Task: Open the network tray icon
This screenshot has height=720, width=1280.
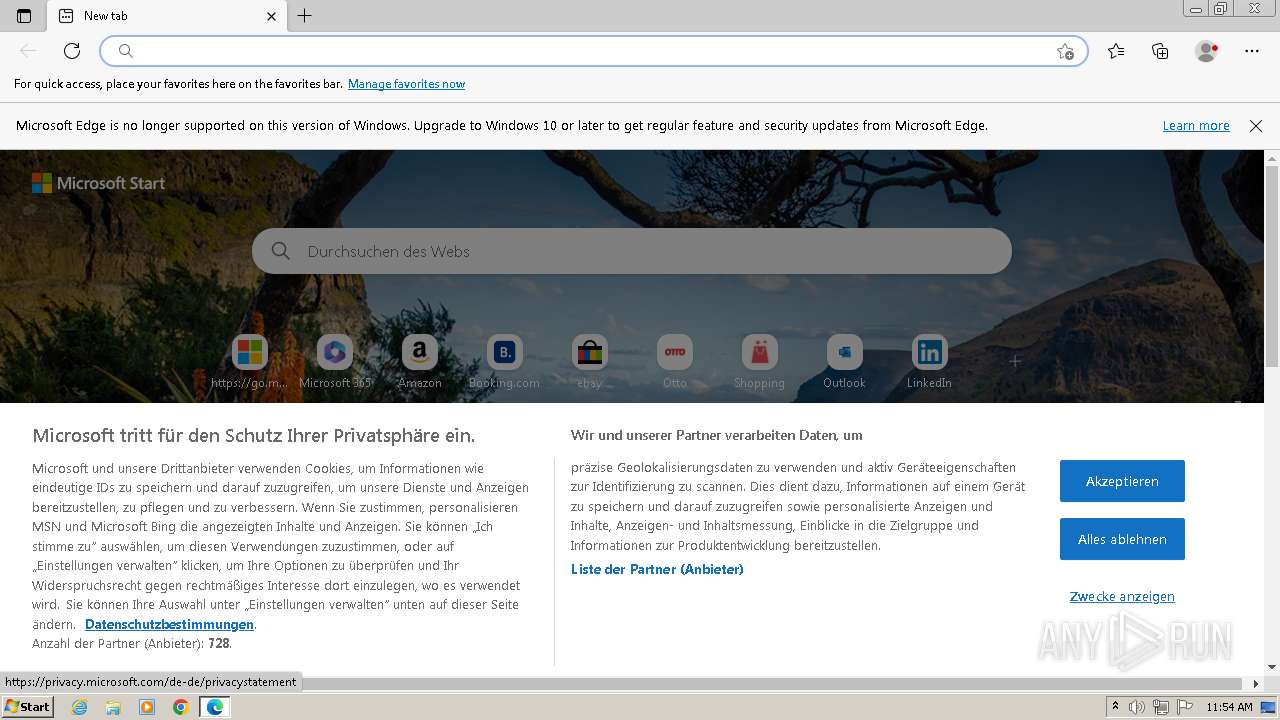Action: [1160, 707]
